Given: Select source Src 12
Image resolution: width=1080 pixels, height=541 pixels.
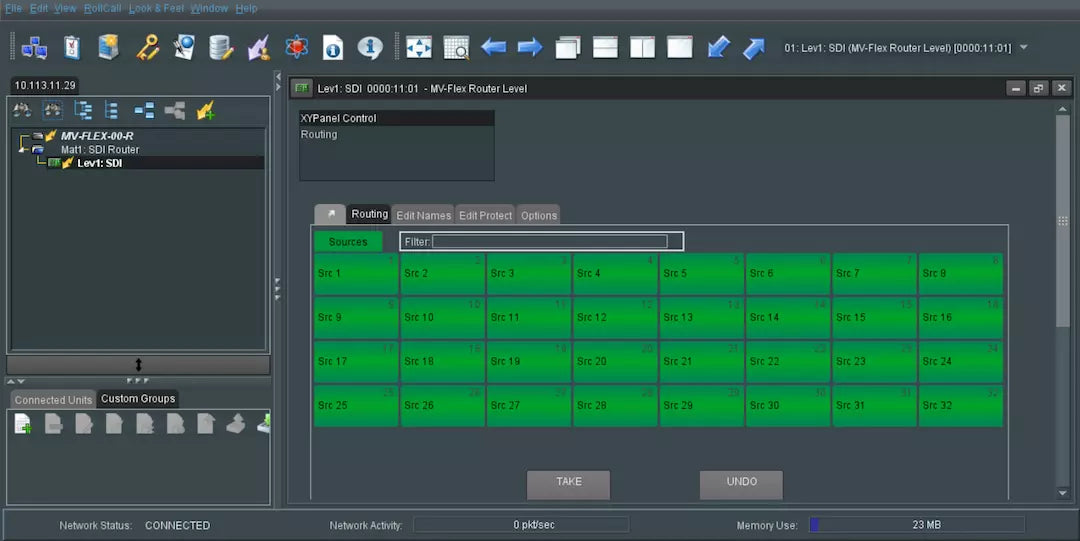Looking at the screenshot, I should click(616, 318).
